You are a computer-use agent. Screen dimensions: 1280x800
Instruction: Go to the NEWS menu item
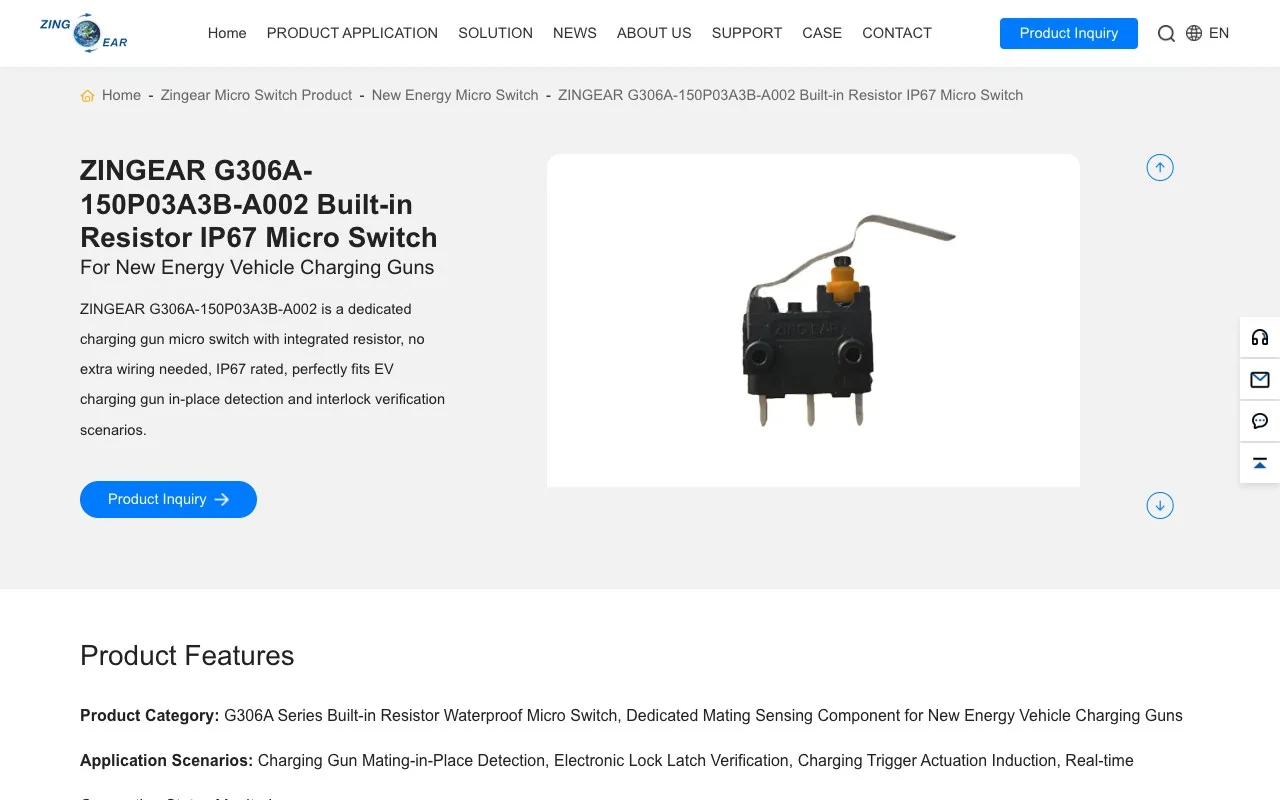click(x=575, y=33)
